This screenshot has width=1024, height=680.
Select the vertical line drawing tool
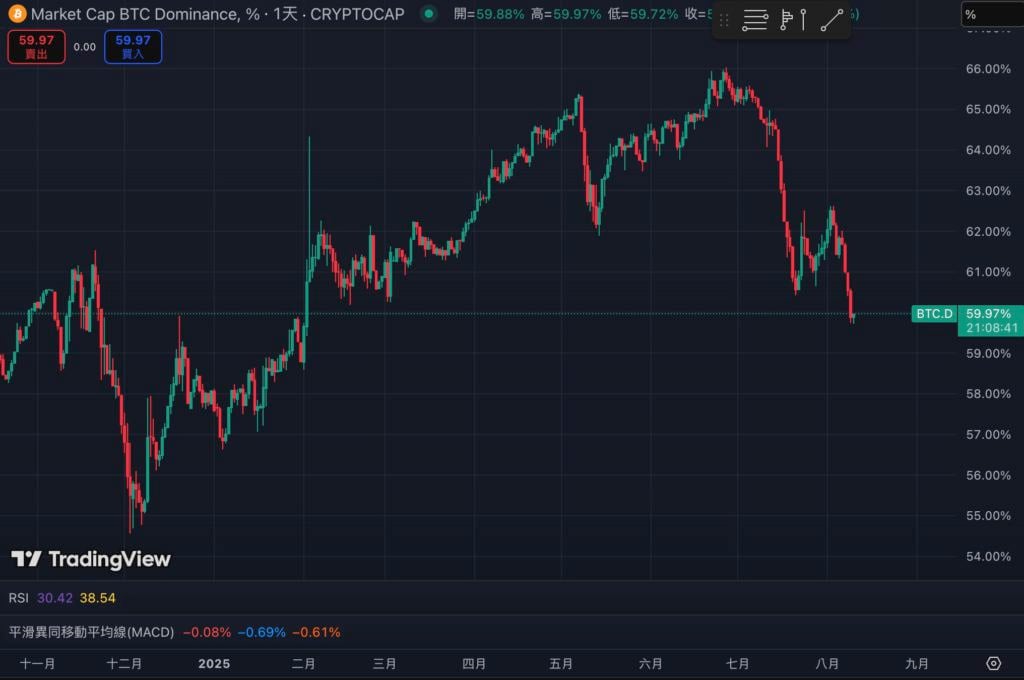pyautogui.click(x=803, y=20)
